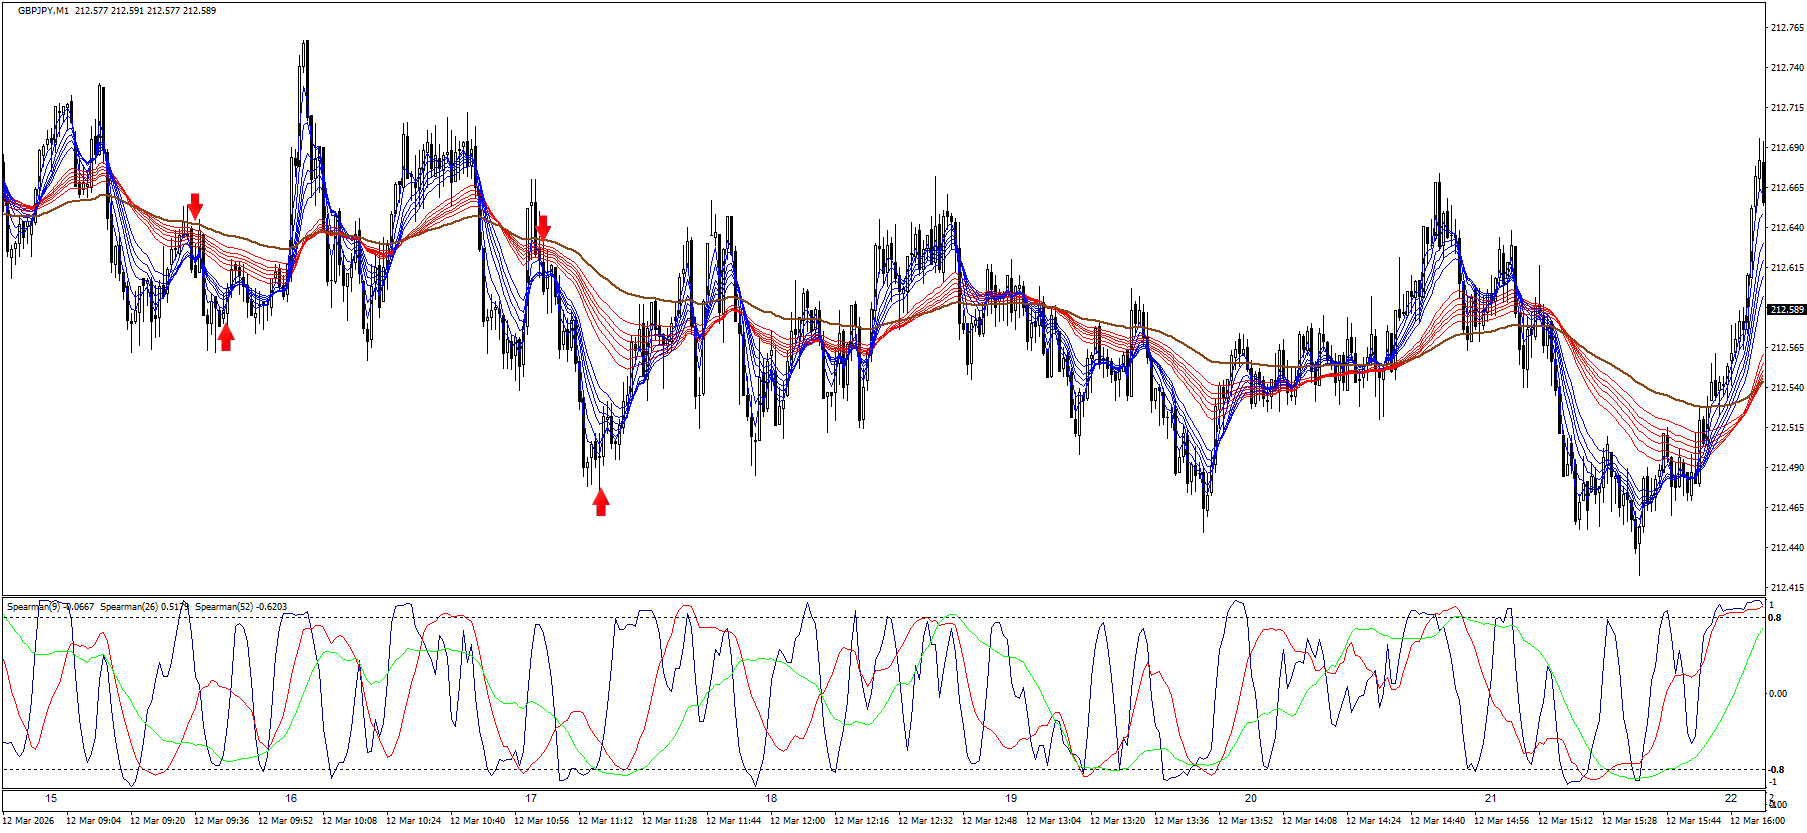
Task: Select period marker 18 on timeline
Action: (771, 798)
